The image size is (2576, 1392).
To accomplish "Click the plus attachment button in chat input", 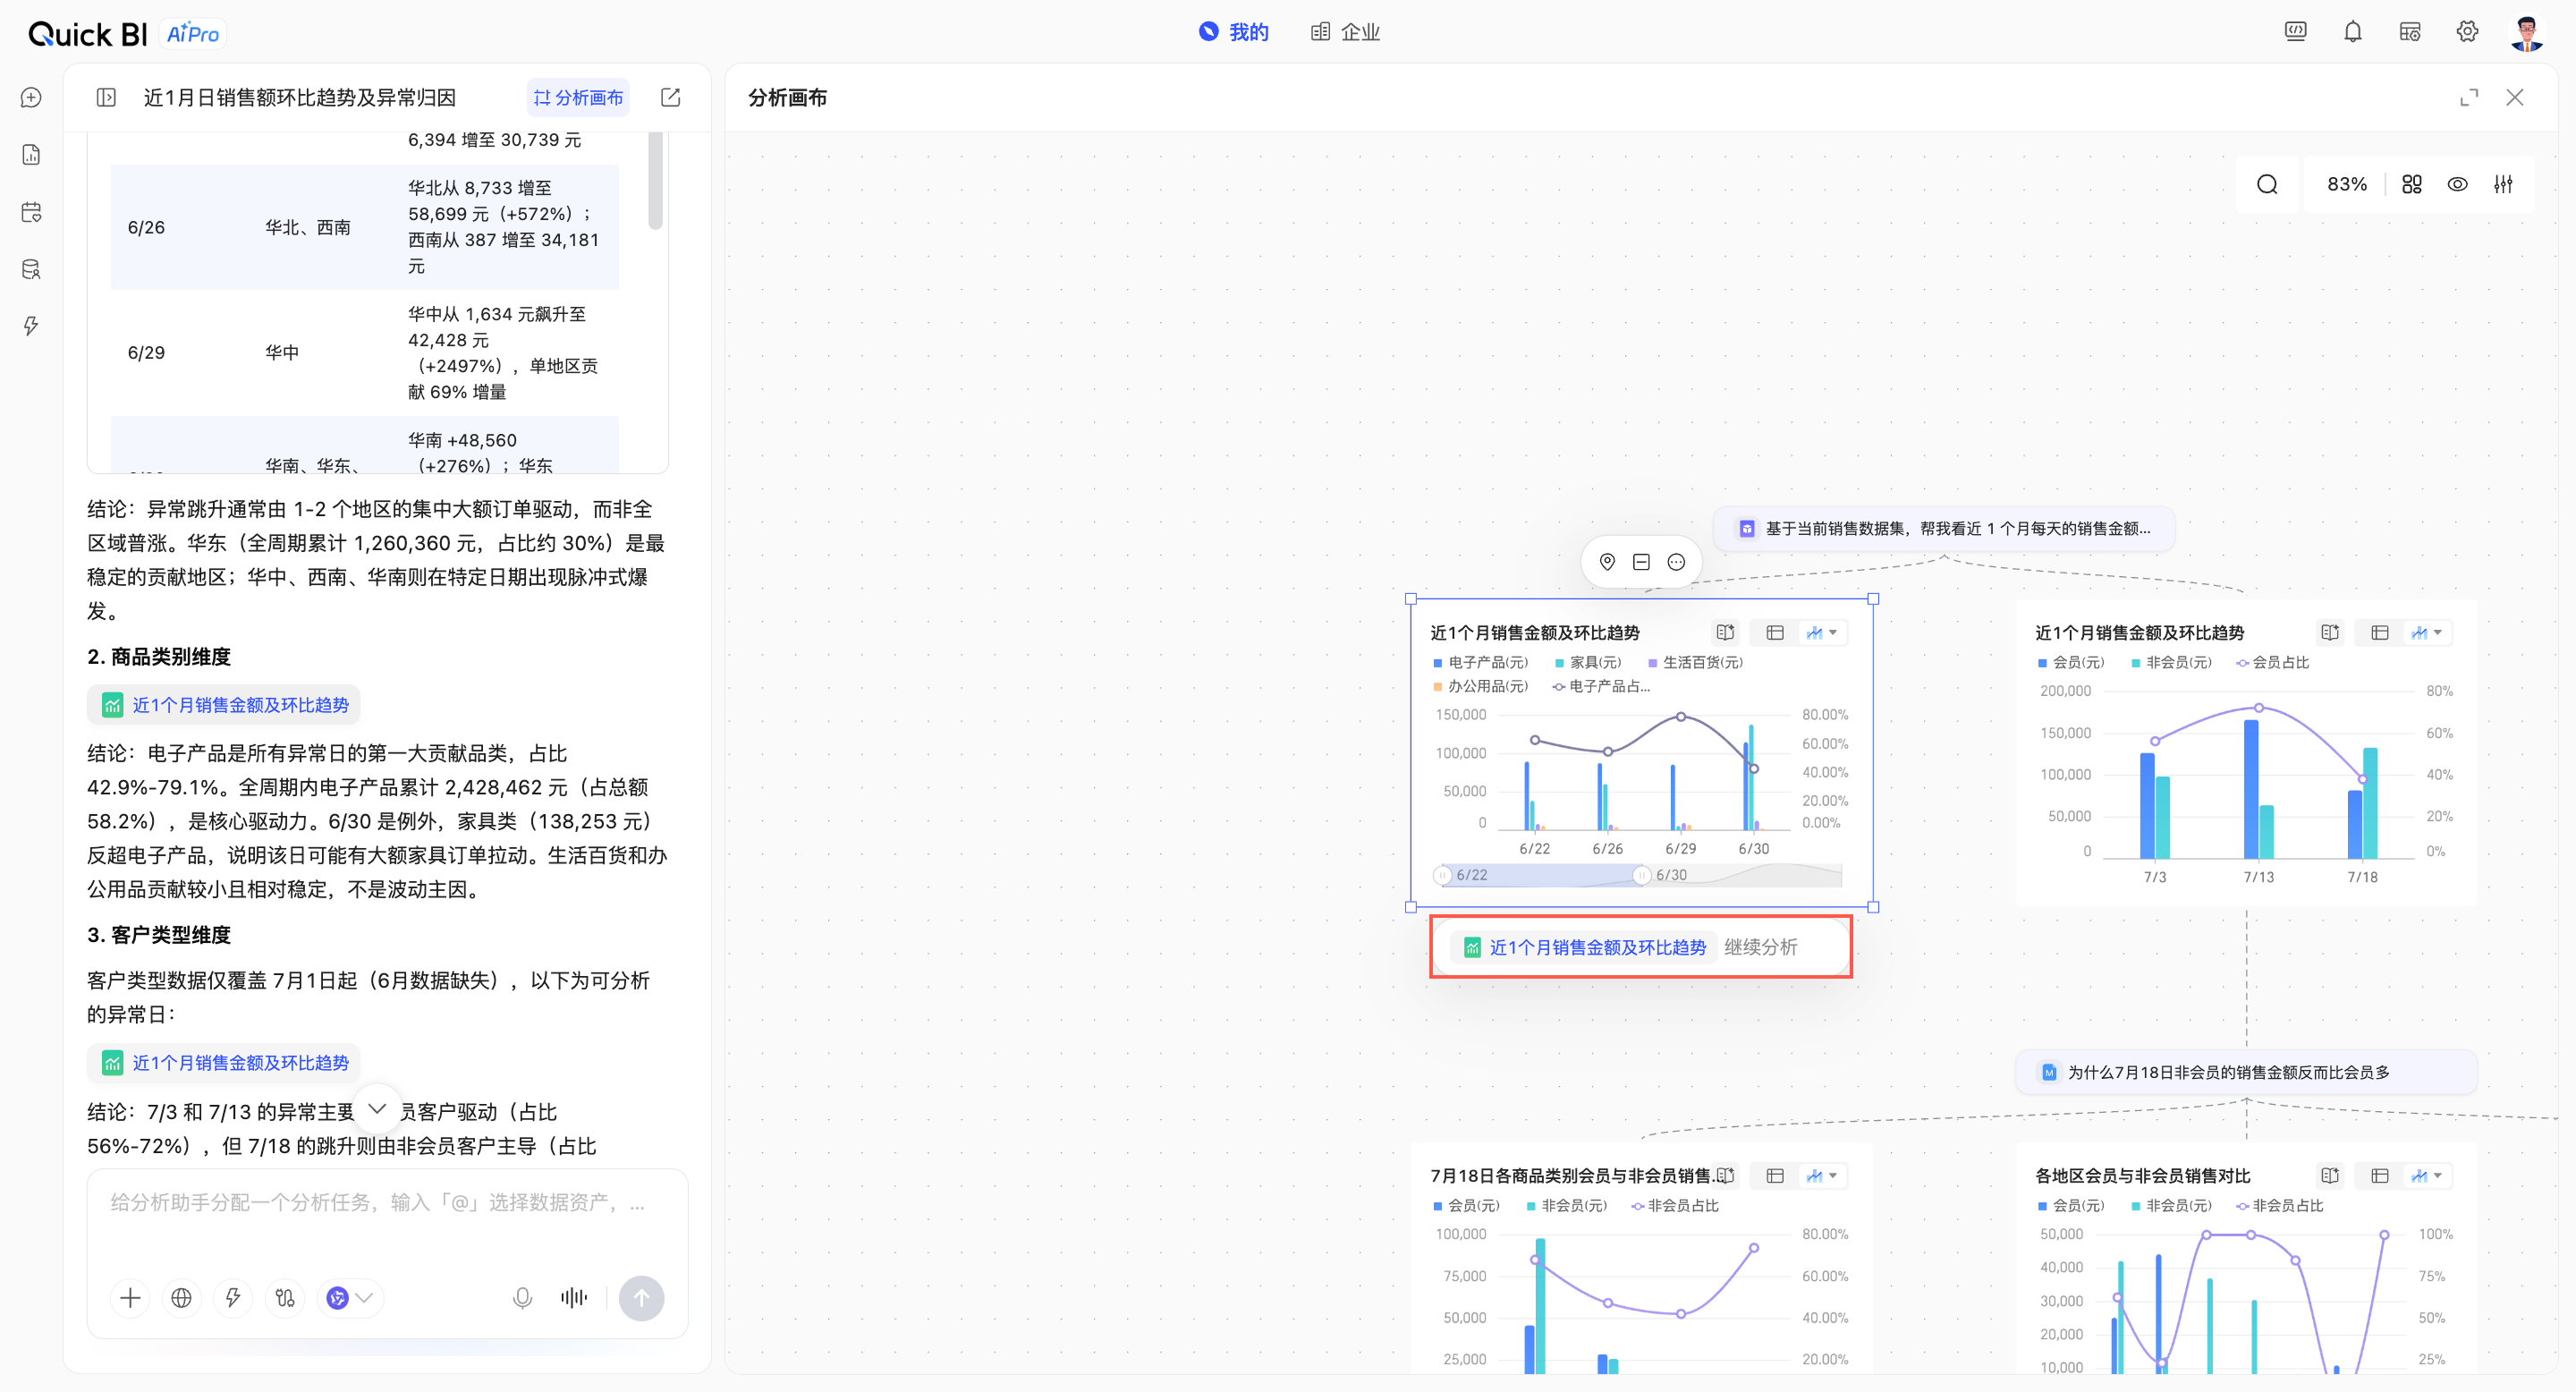I will [130, 1298].
